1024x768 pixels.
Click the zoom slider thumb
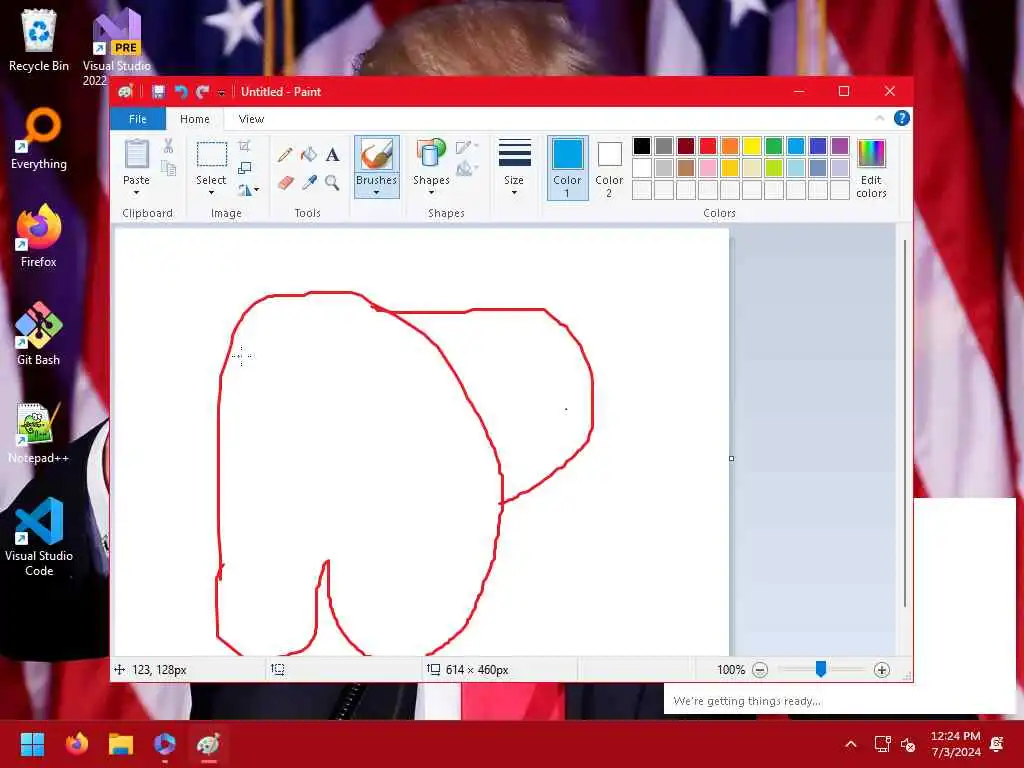pyautogui.click(x=821, y=669)
